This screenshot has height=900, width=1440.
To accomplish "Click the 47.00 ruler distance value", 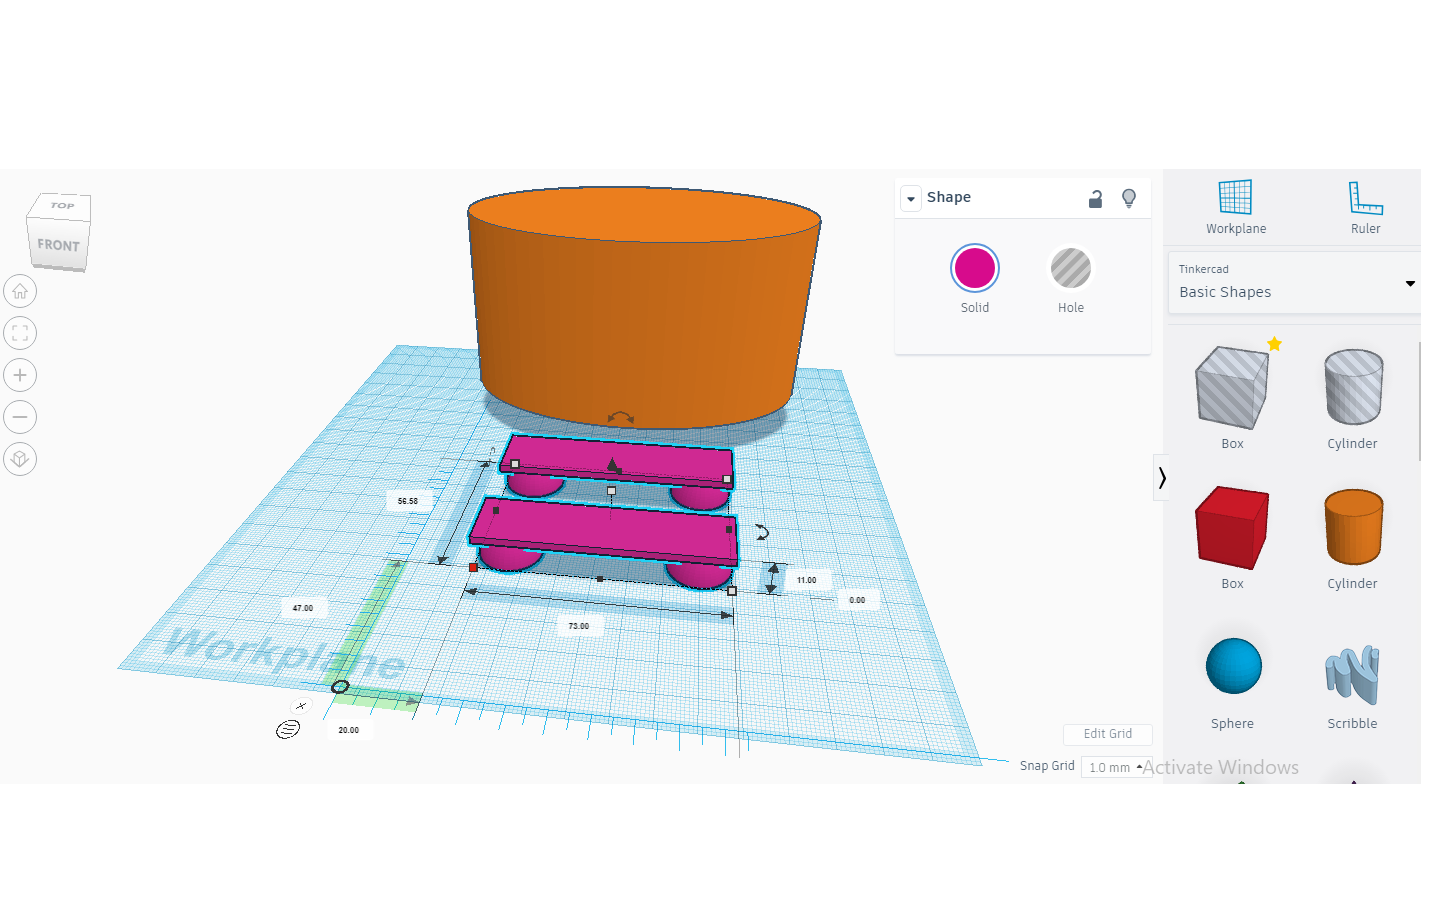I will pyautogui.click(x=303, y=608).
